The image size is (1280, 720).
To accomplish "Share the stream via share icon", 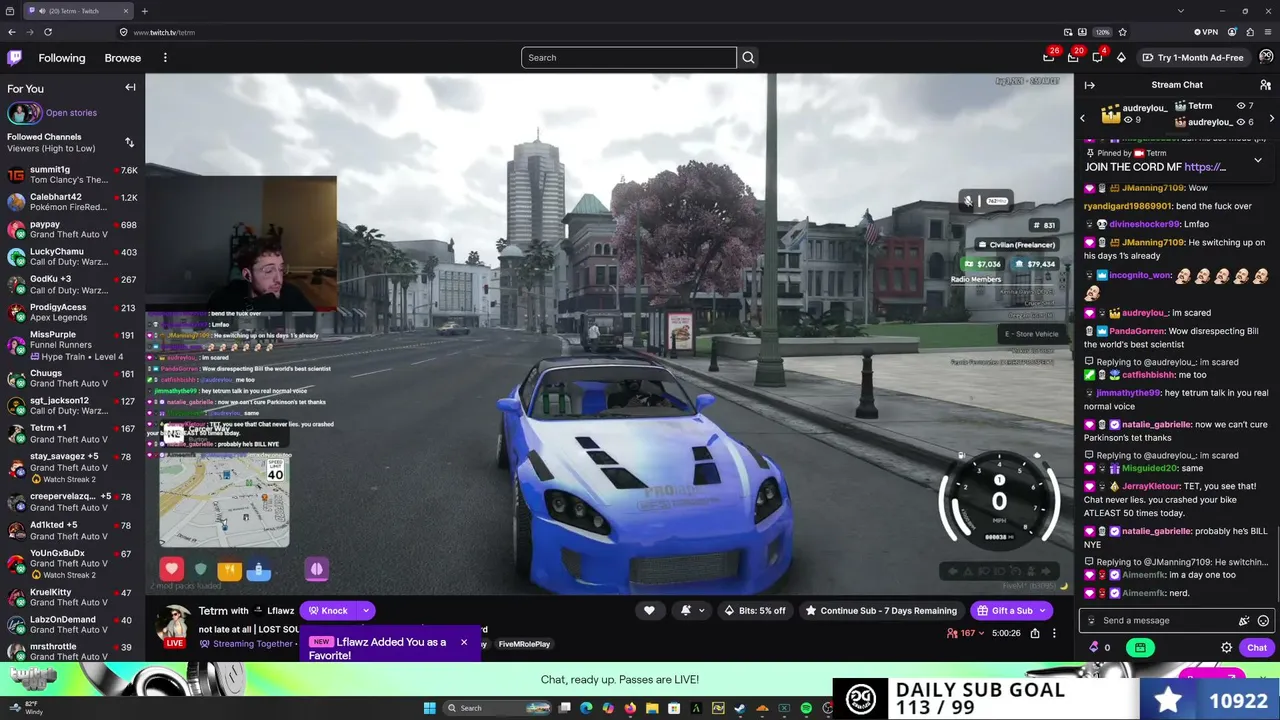I will [x=1035, y=633].
